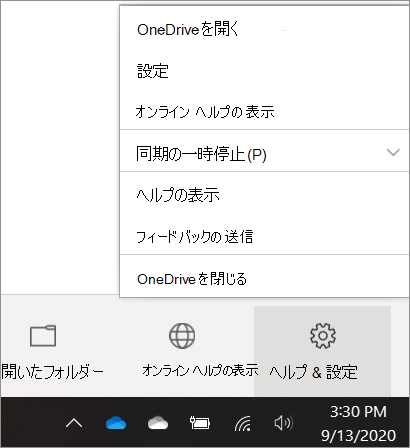This screenshot has height=448, width=410.
Task: Click the battery power tray icon
Action: point(200,423)
